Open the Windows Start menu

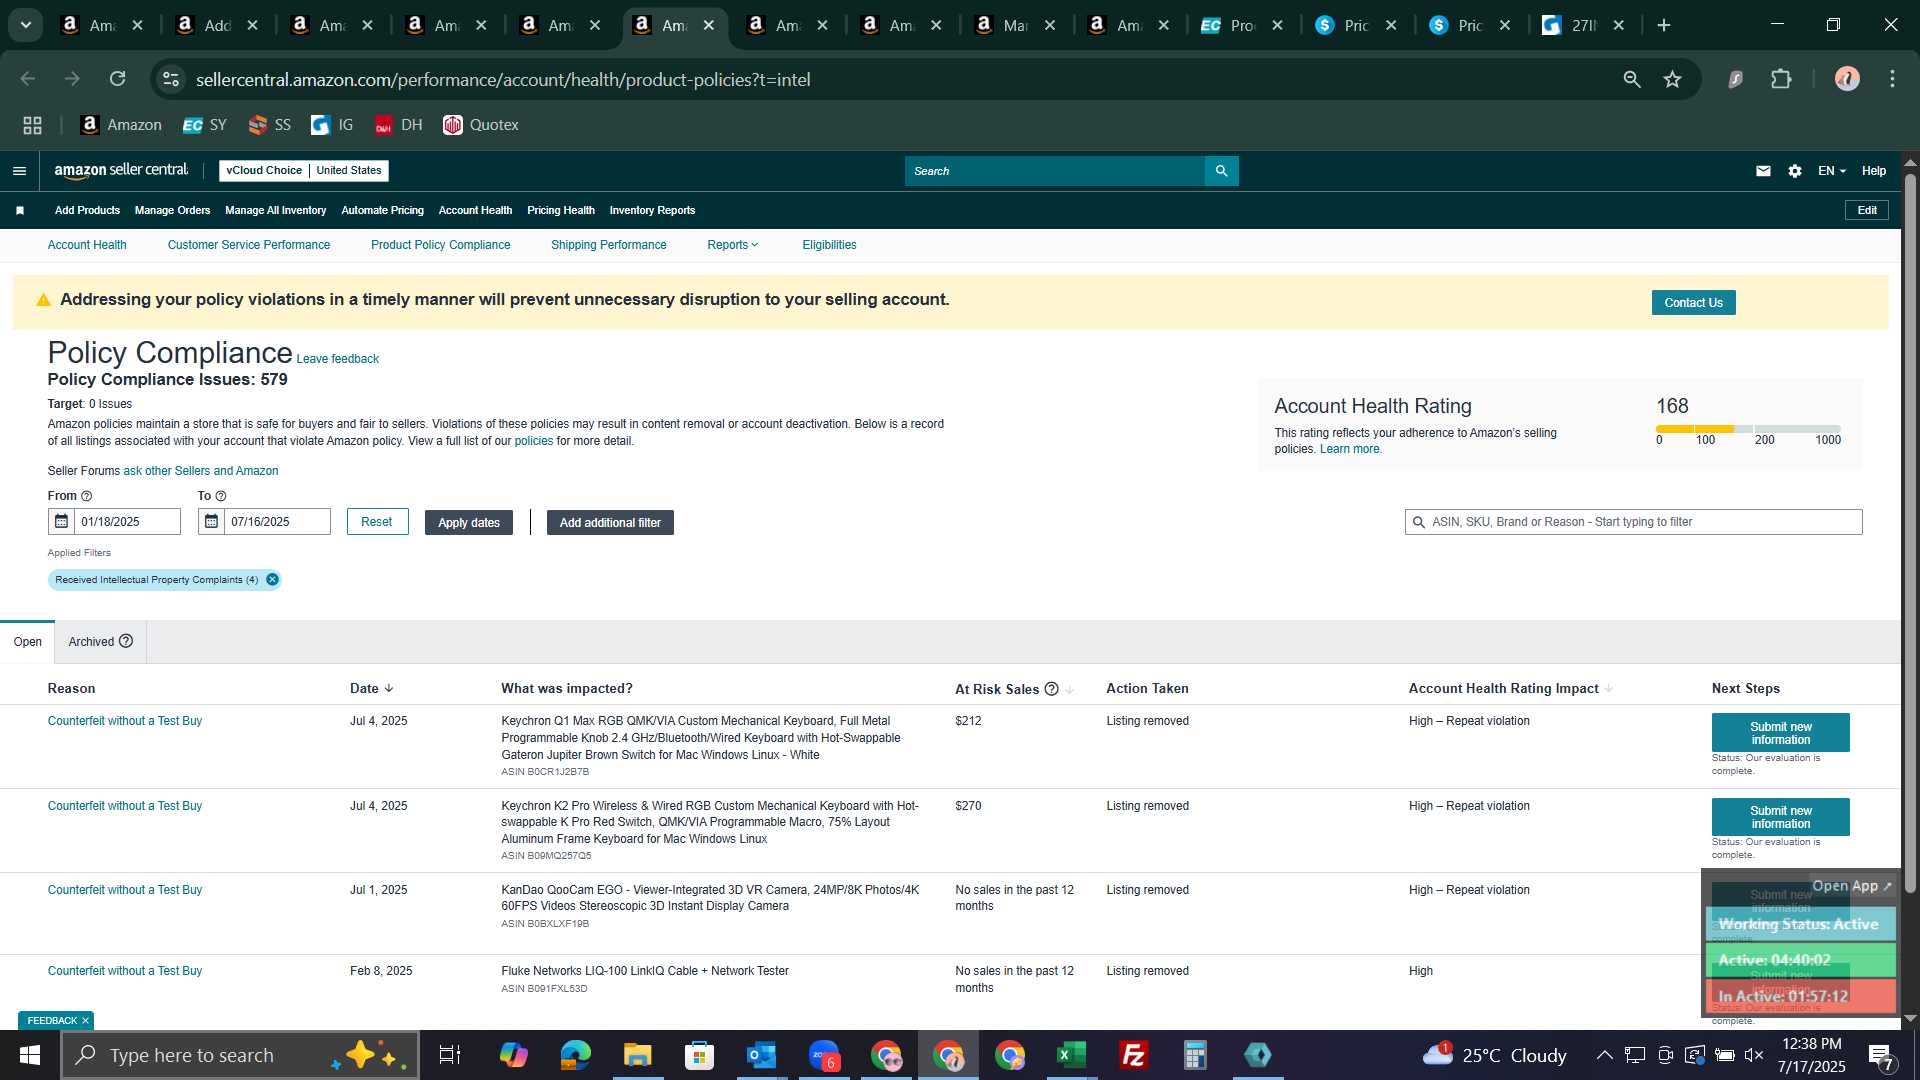click(x=29, y=1055)
